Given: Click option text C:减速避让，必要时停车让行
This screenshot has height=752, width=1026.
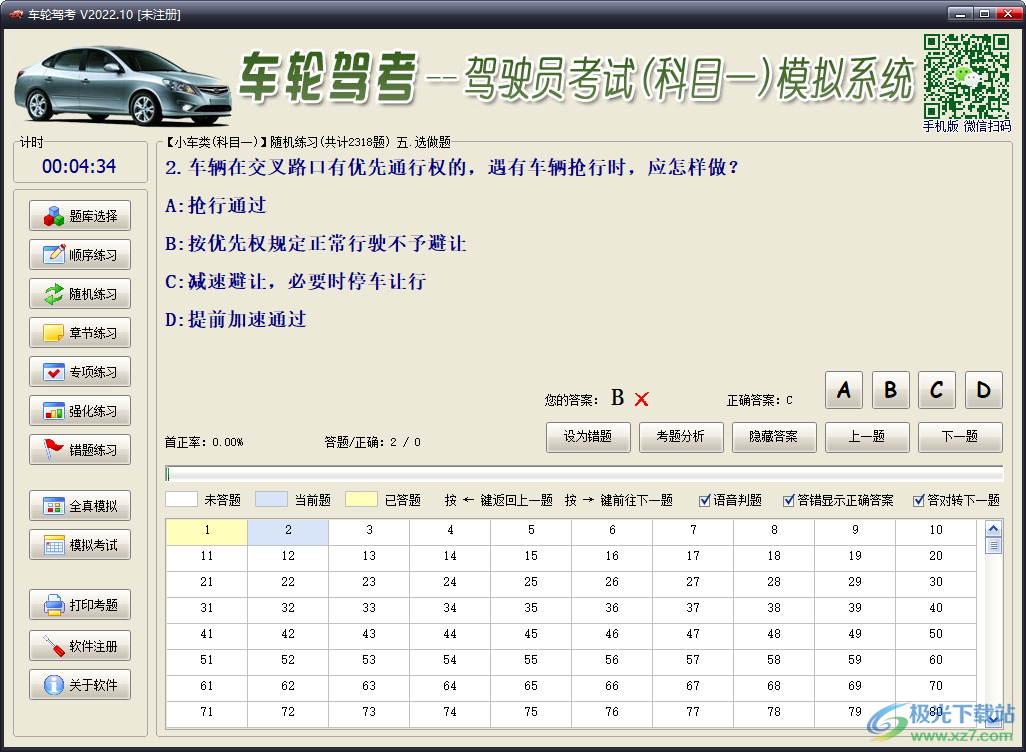Looking at the screenshot, I should click(x=296, y=282).
